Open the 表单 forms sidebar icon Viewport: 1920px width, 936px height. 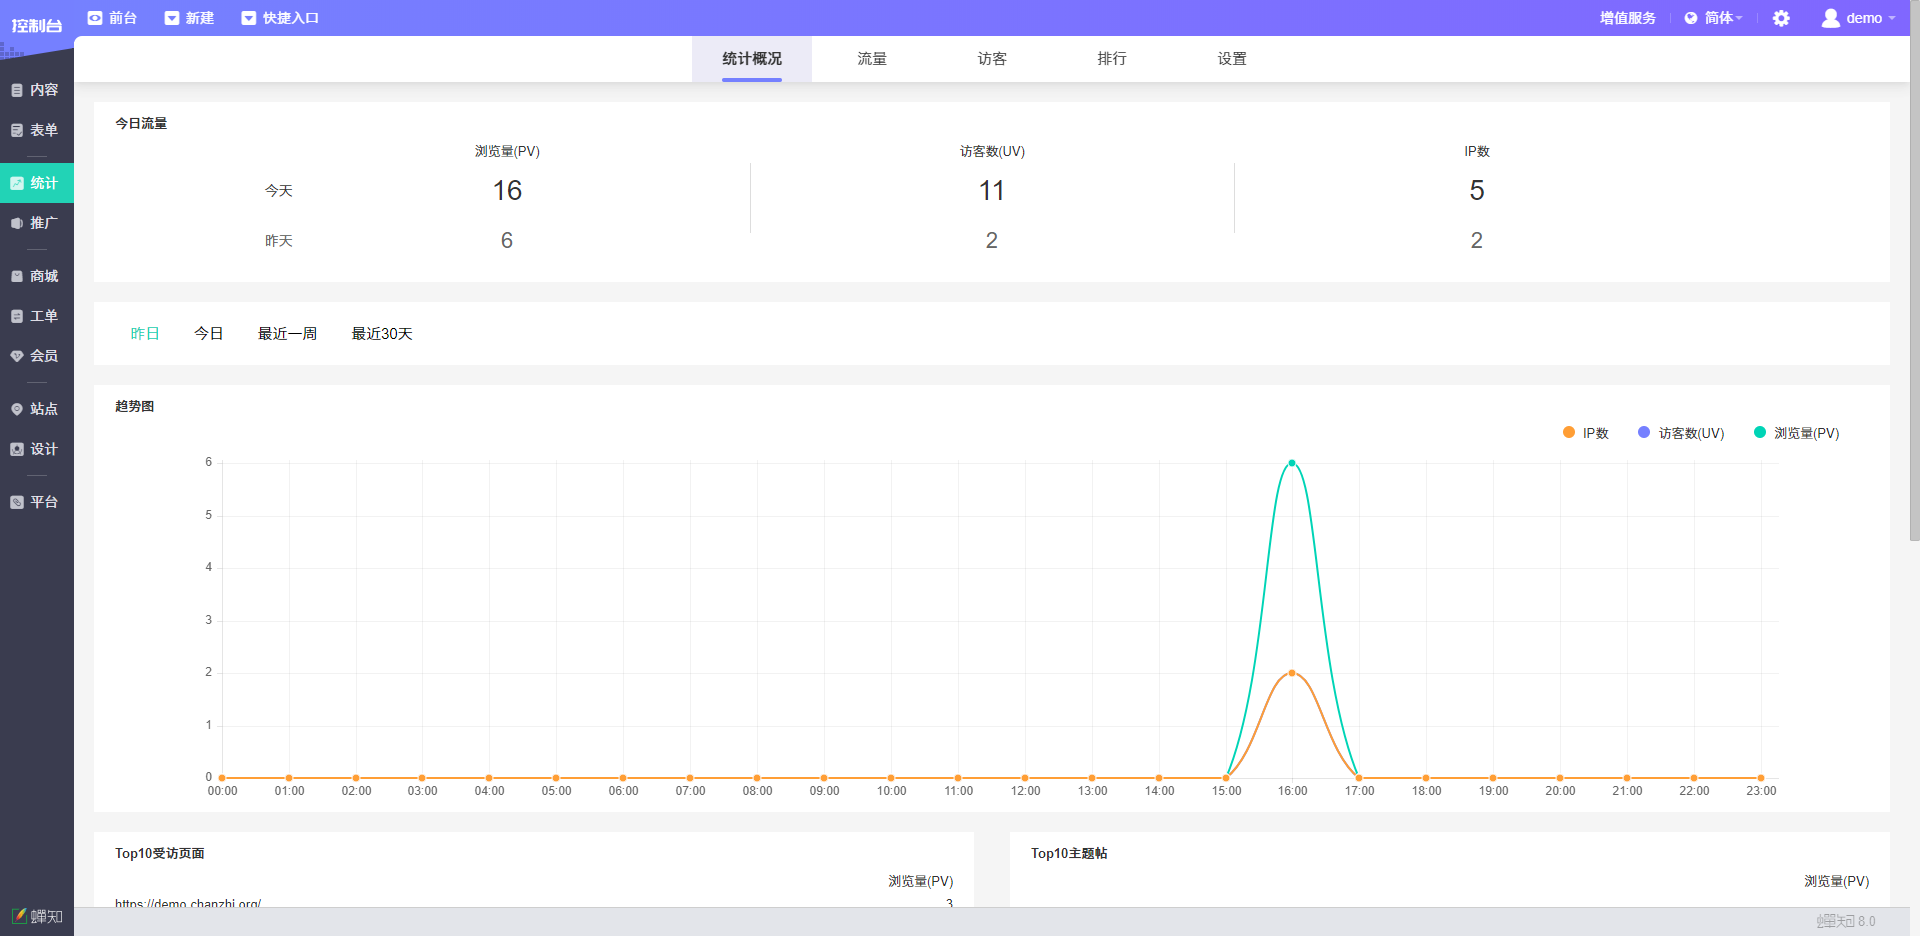click(17, 130)
